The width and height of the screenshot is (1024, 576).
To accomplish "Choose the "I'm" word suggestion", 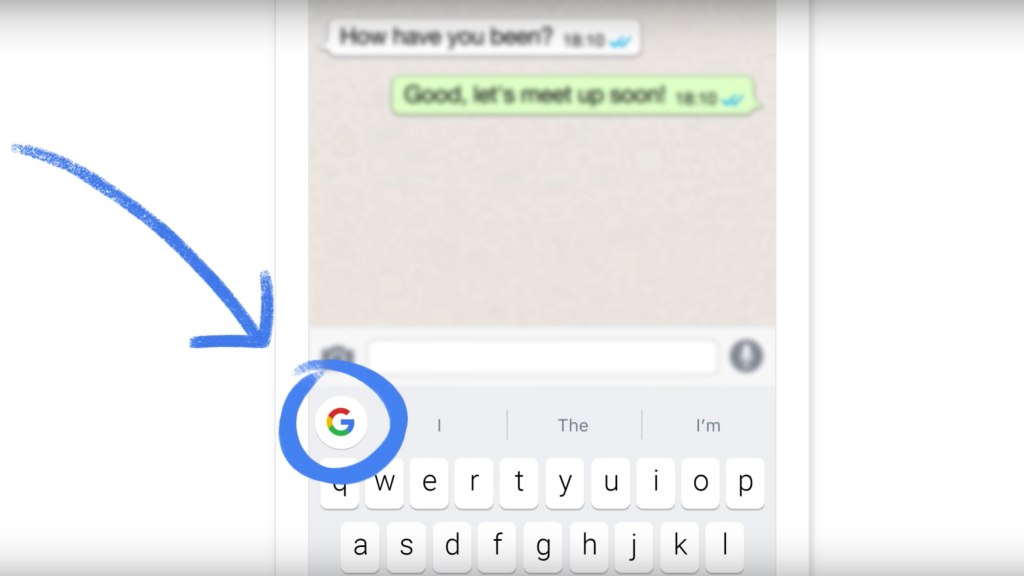I will click(x=708, y=425).
